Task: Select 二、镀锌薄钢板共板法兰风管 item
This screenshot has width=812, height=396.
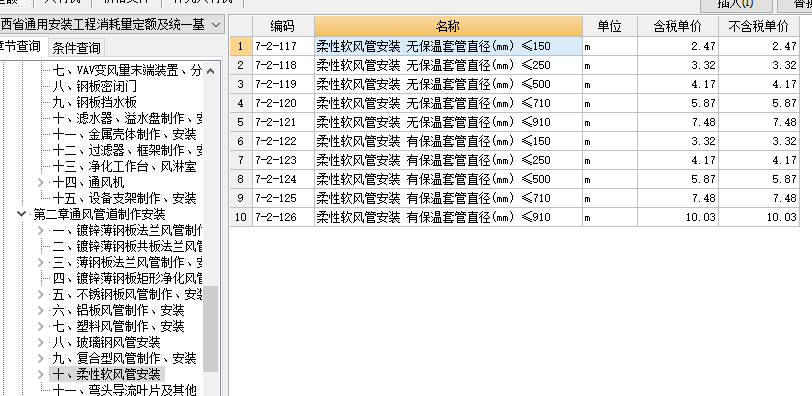Action: pos(127,246)
